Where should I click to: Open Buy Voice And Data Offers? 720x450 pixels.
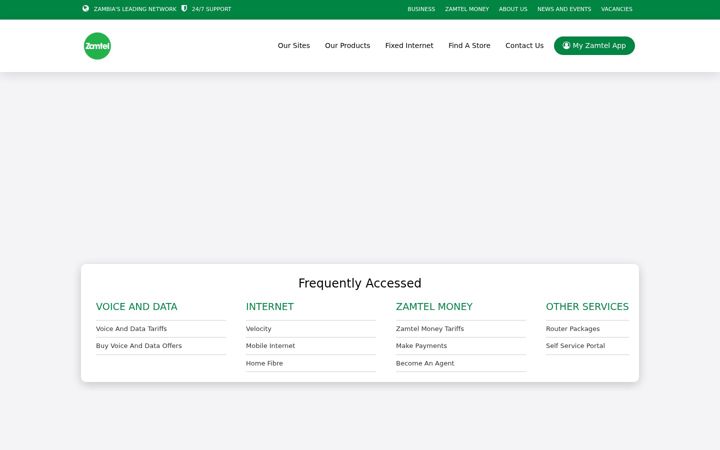(x=139, y=346)
